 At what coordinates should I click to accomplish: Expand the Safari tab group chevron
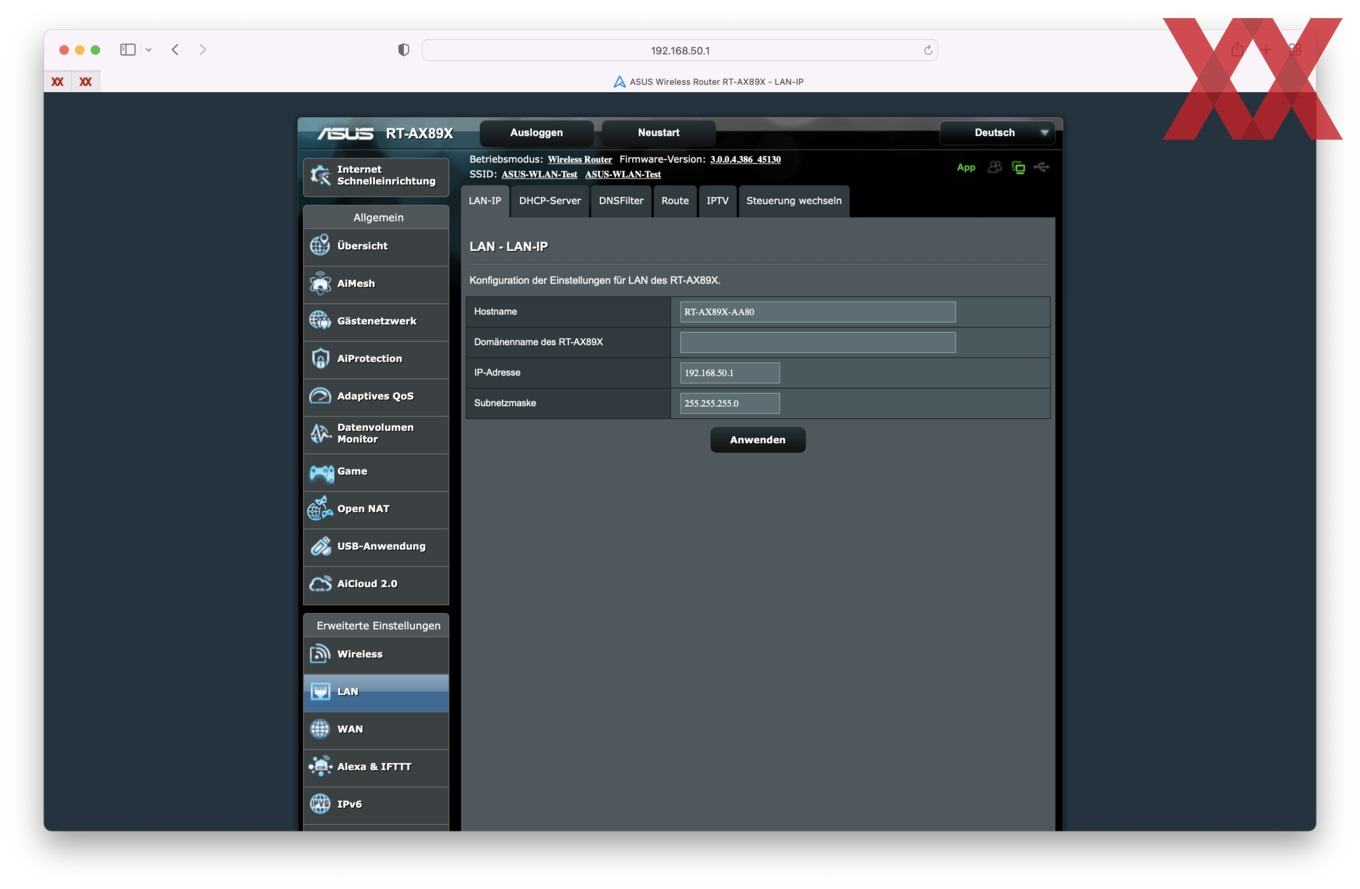coord(148,49)
